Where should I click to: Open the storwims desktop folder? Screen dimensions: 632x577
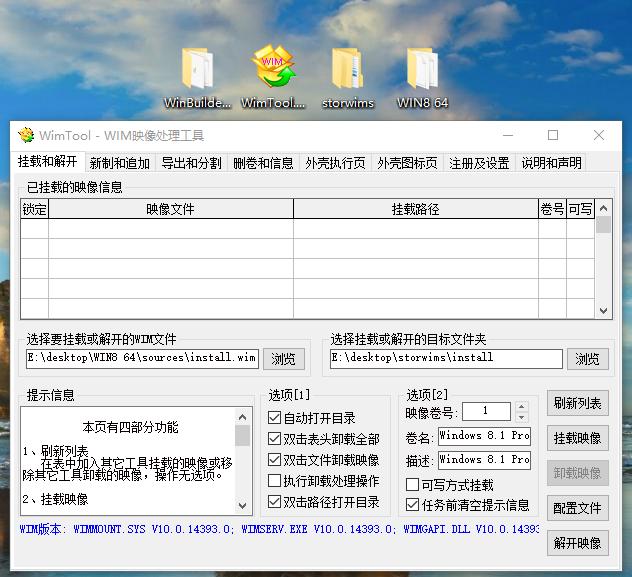click(347, 79)
